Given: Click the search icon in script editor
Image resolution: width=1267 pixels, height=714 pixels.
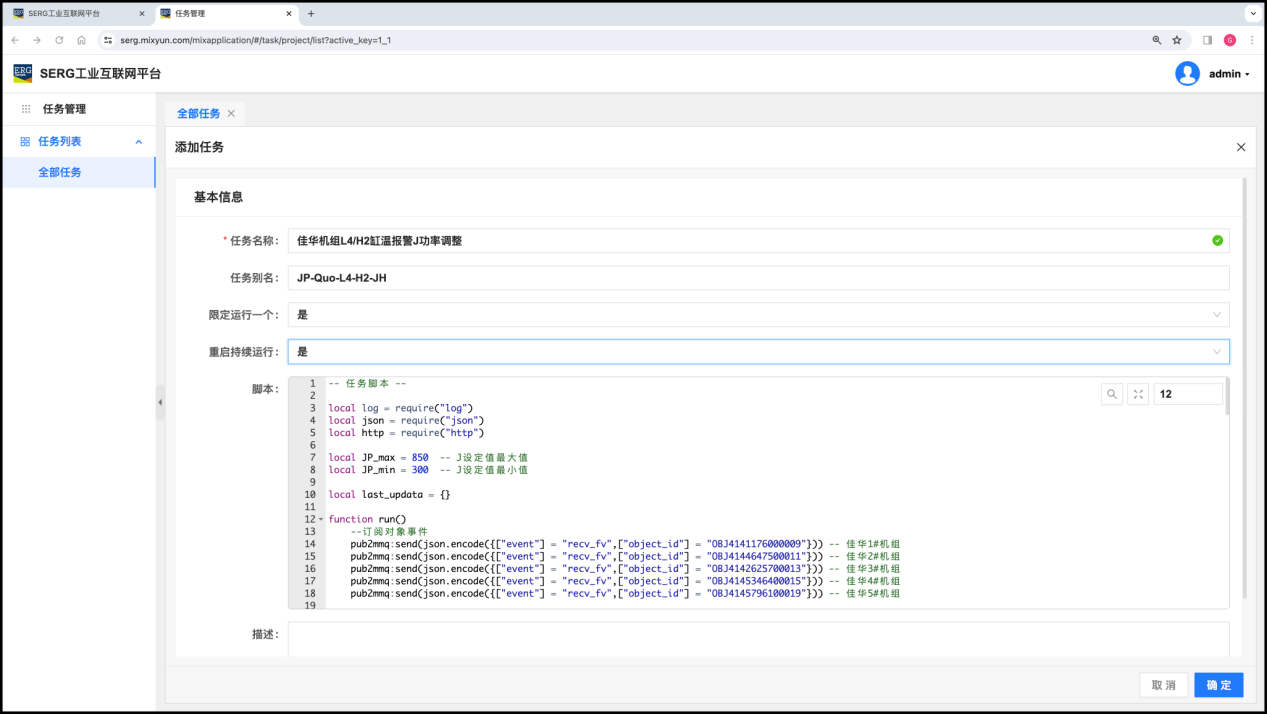Looking at the screenshot, I should (1112, 394).
